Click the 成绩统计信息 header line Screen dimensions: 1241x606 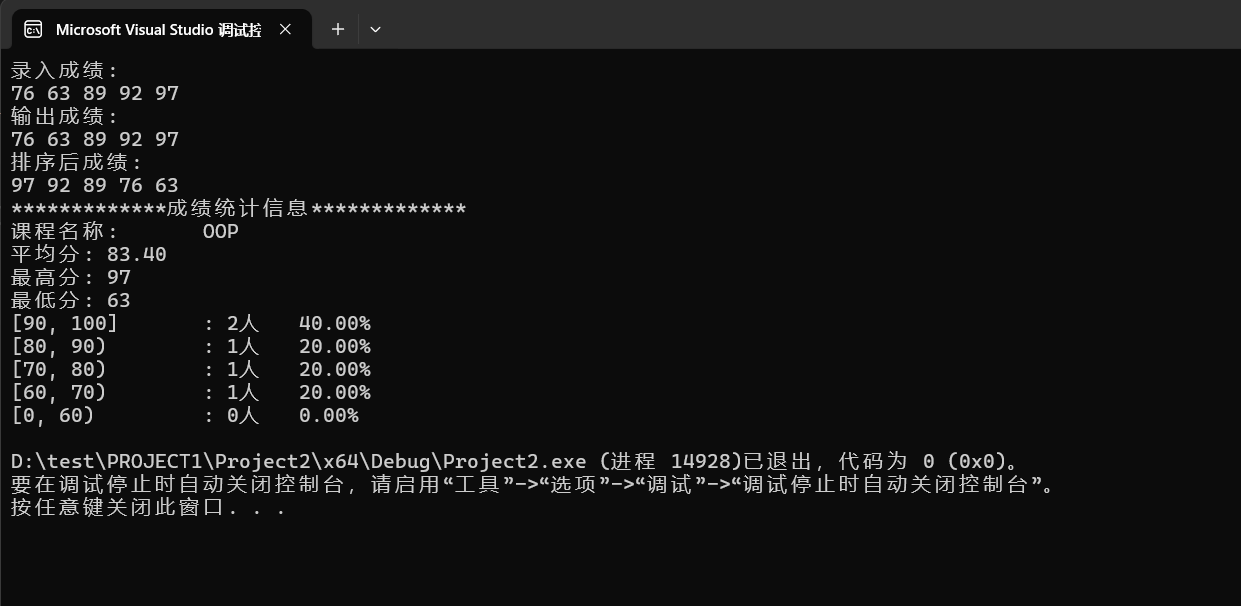coord(239,209)
